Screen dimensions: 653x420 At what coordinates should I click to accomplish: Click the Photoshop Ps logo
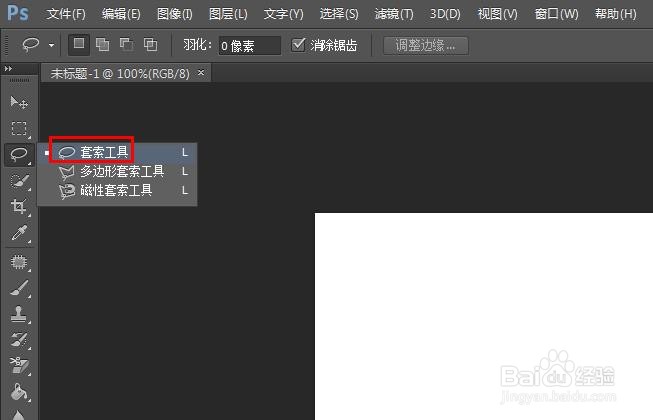click(x=18, y=13)
